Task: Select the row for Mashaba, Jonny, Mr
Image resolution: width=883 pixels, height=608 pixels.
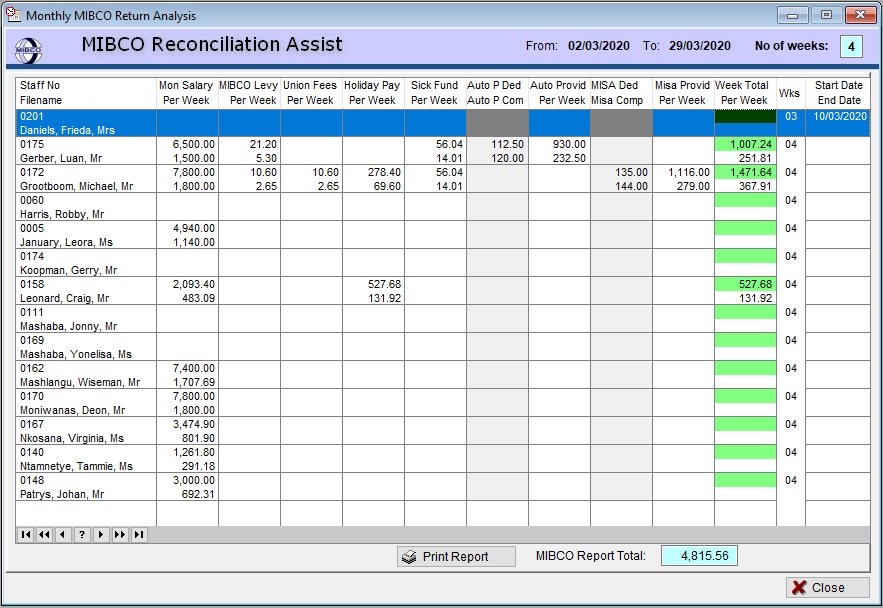Action: pos(443,319)
